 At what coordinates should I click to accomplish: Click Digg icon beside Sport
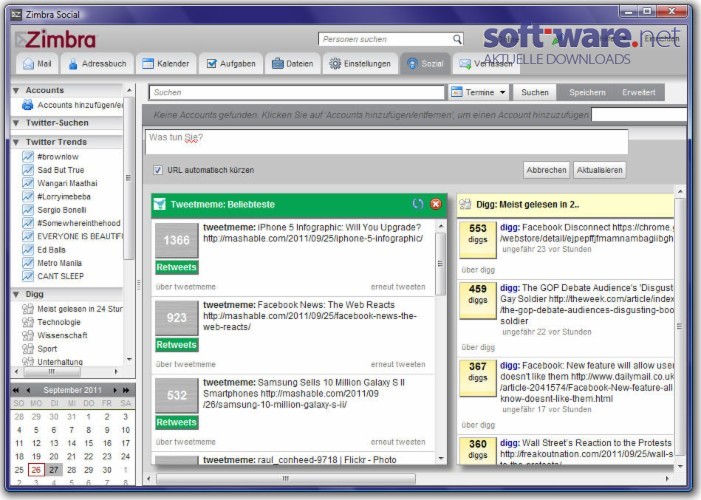pos(28,348)
